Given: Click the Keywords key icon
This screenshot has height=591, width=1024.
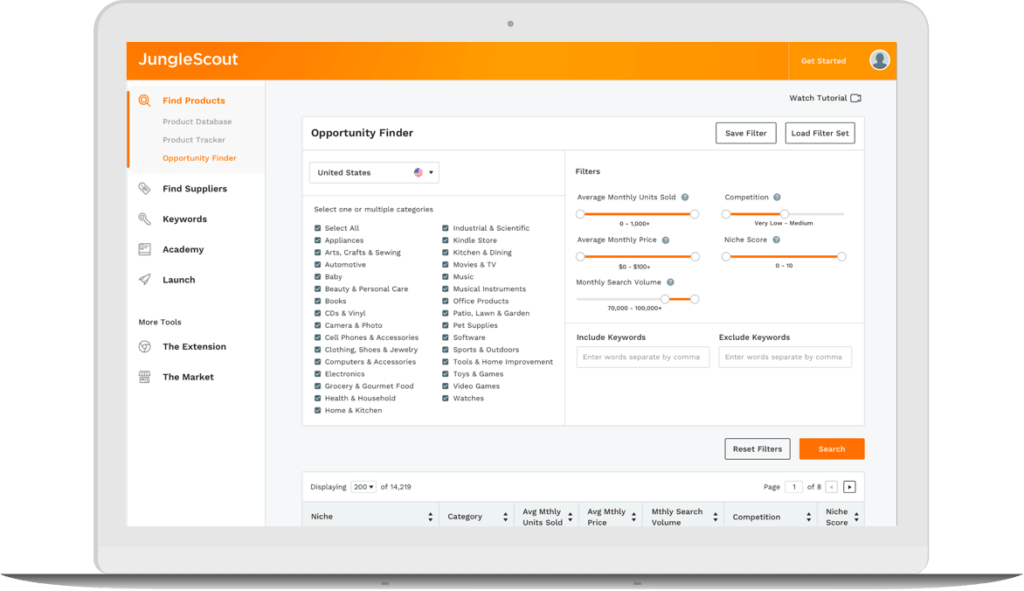Looking at the screenshot, I should (x=144, y=219).
